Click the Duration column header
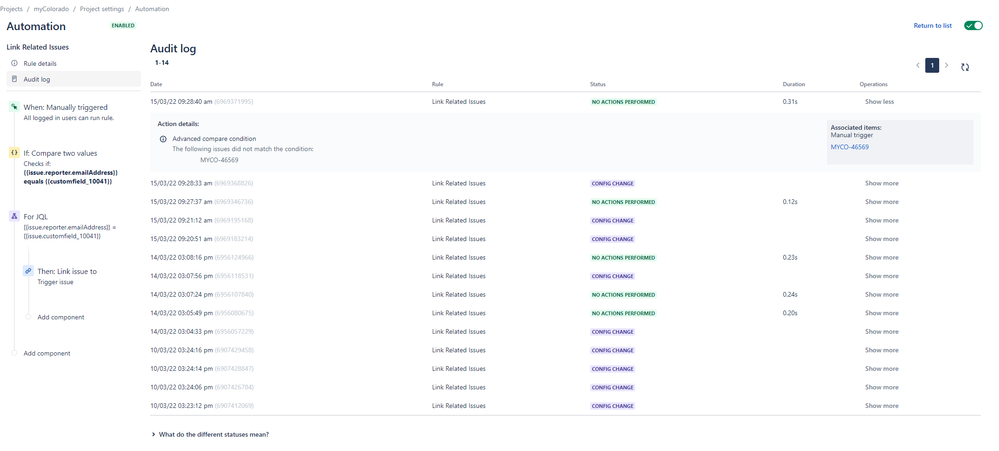This screenshot has width=999, height=451. point(794,84)
